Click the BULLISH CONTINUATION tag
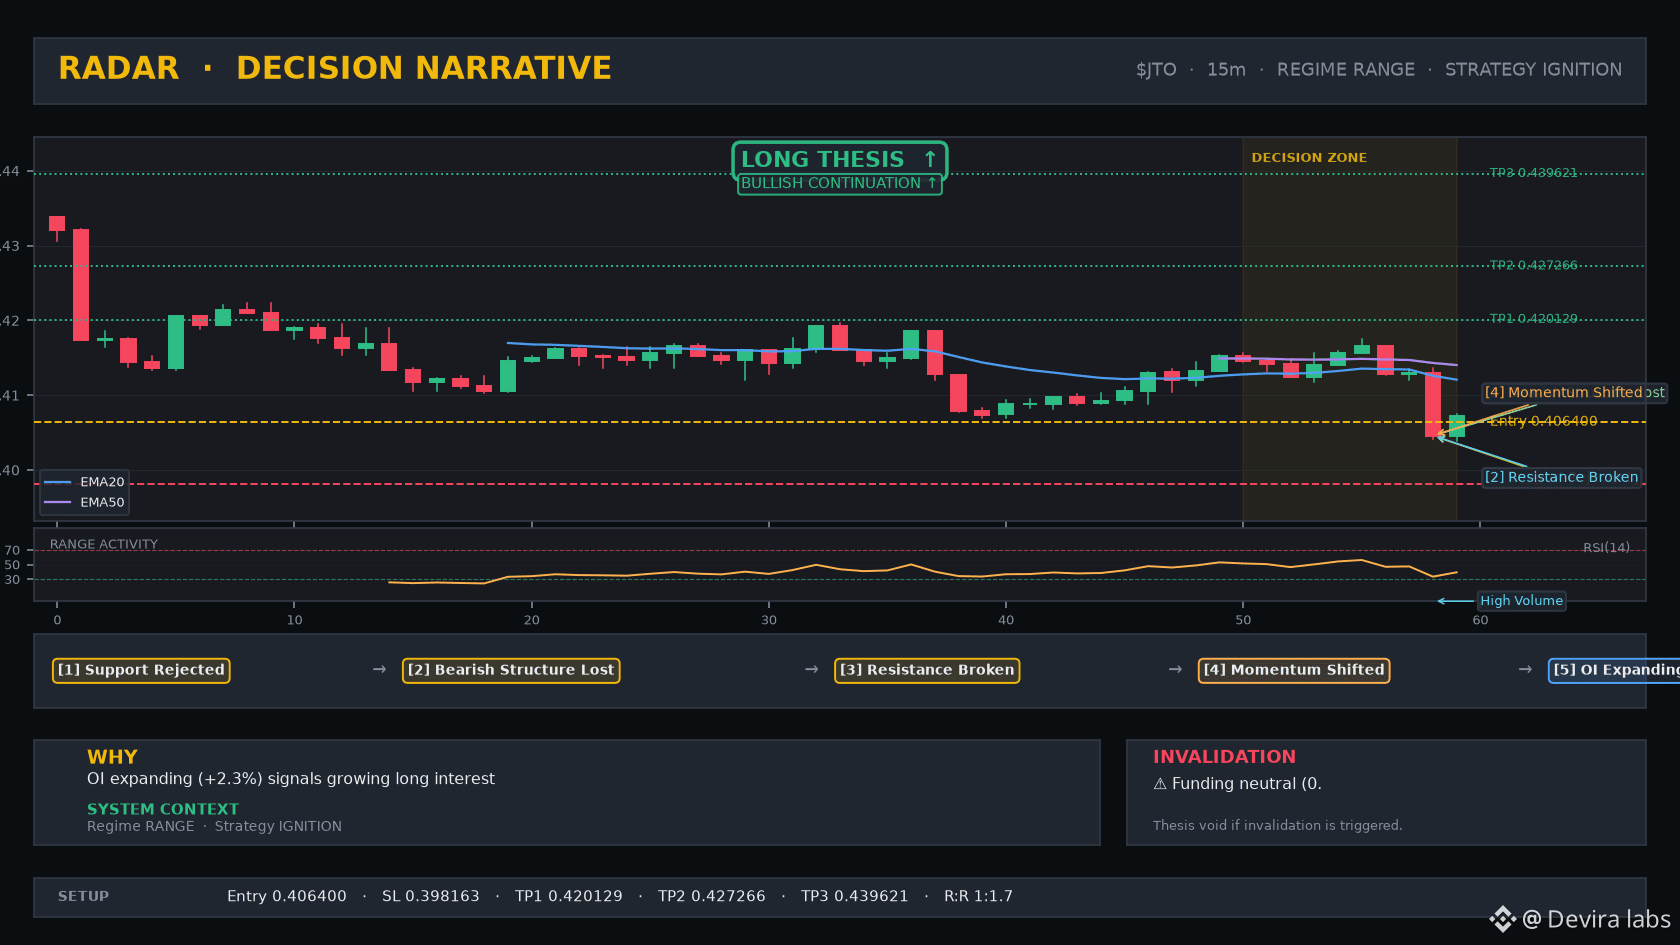The width and height of the screenshot is (1680, 945). (840, 183)
